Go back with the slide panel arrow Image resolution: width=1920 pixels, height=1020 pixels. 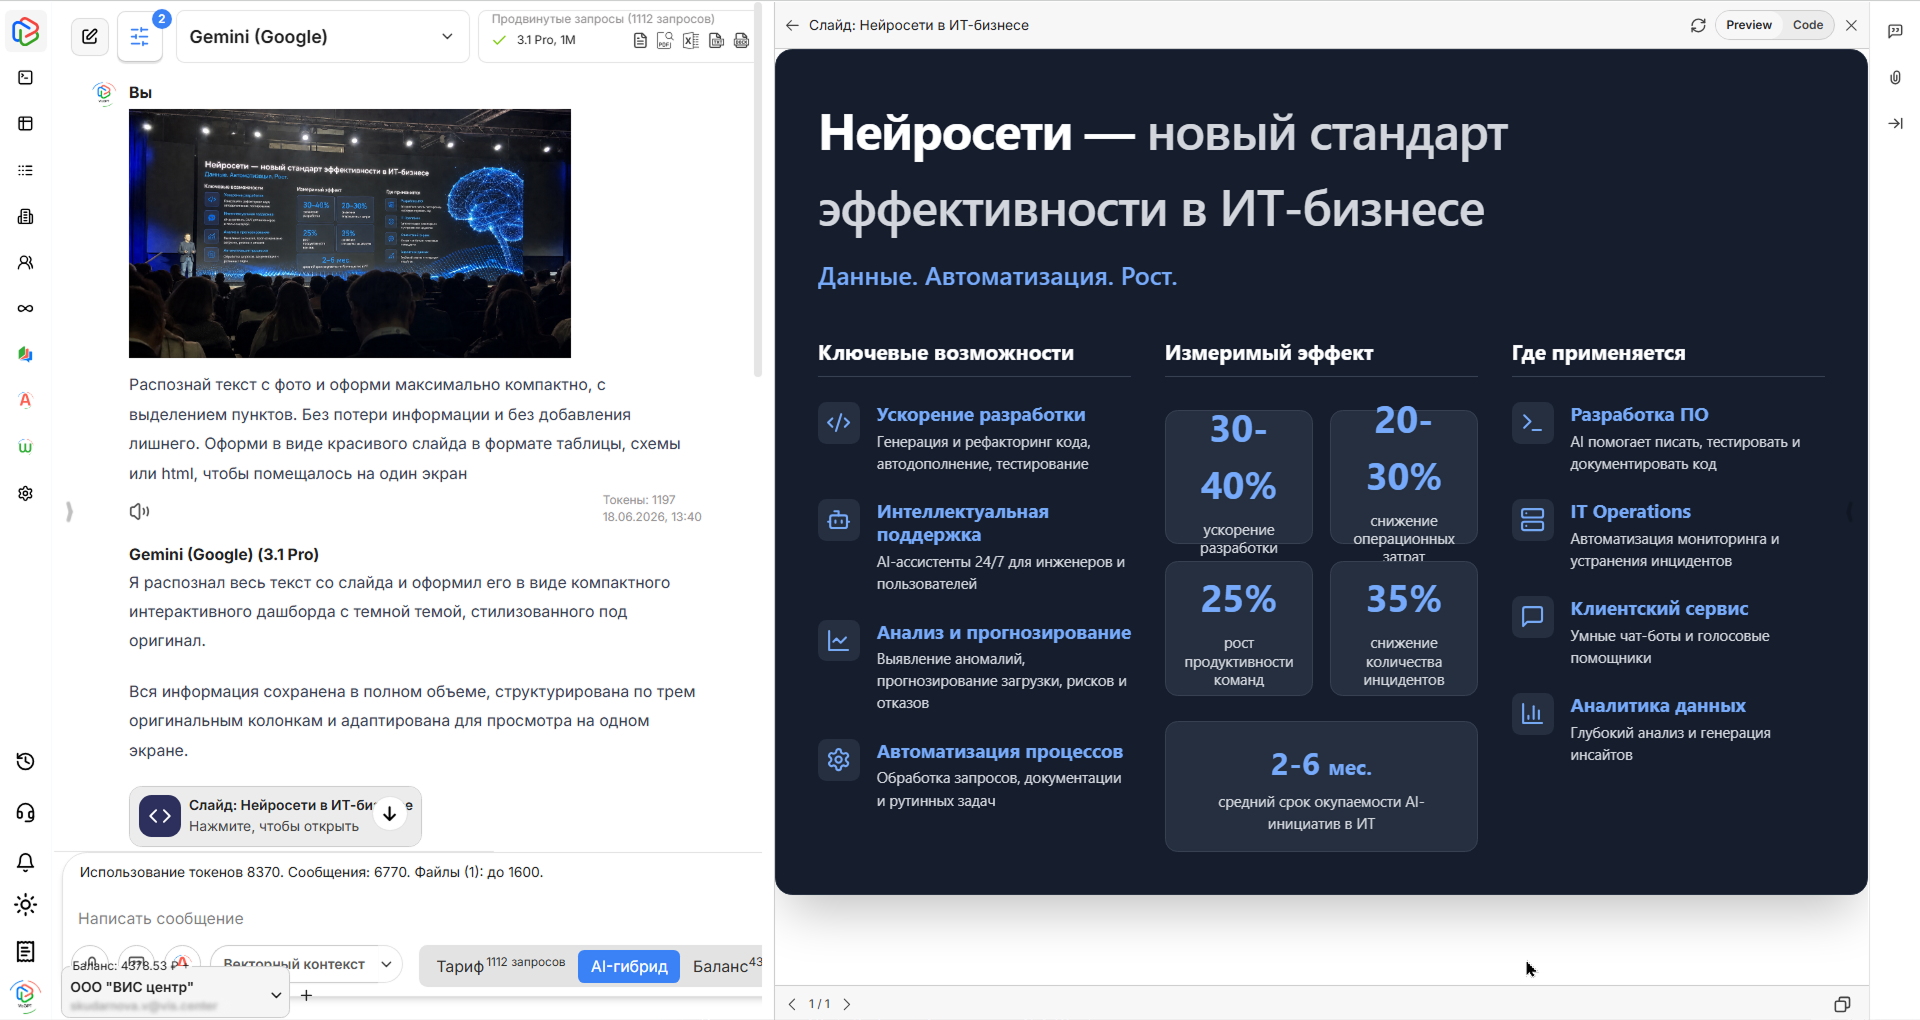coord(792,25)
